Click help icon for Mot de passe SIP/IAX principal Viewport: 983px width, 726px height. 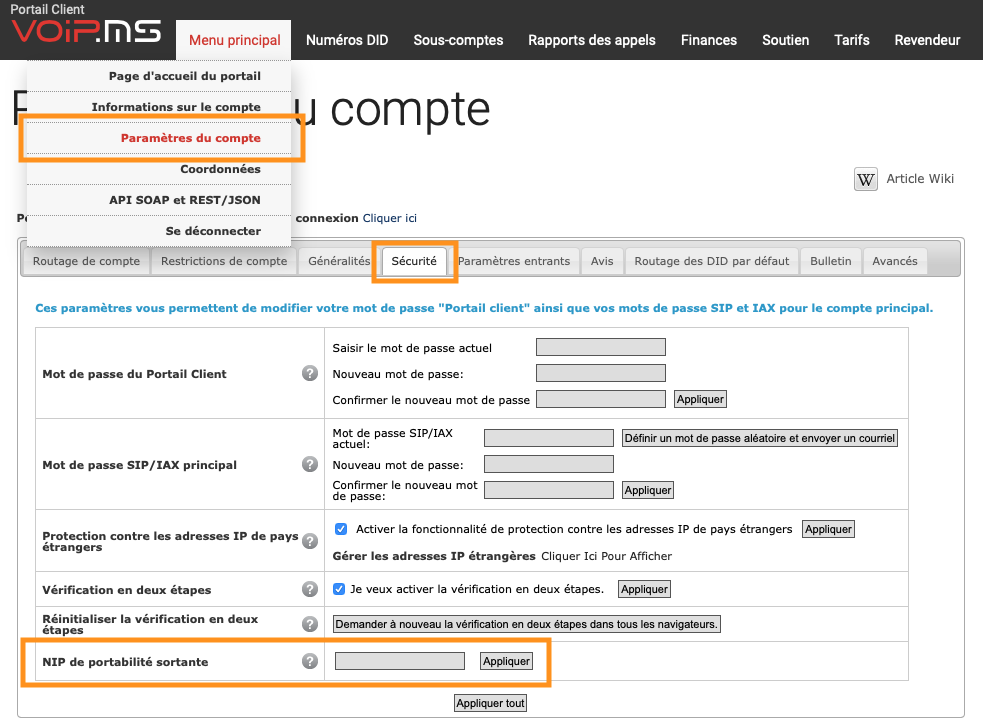coord(310,464)
